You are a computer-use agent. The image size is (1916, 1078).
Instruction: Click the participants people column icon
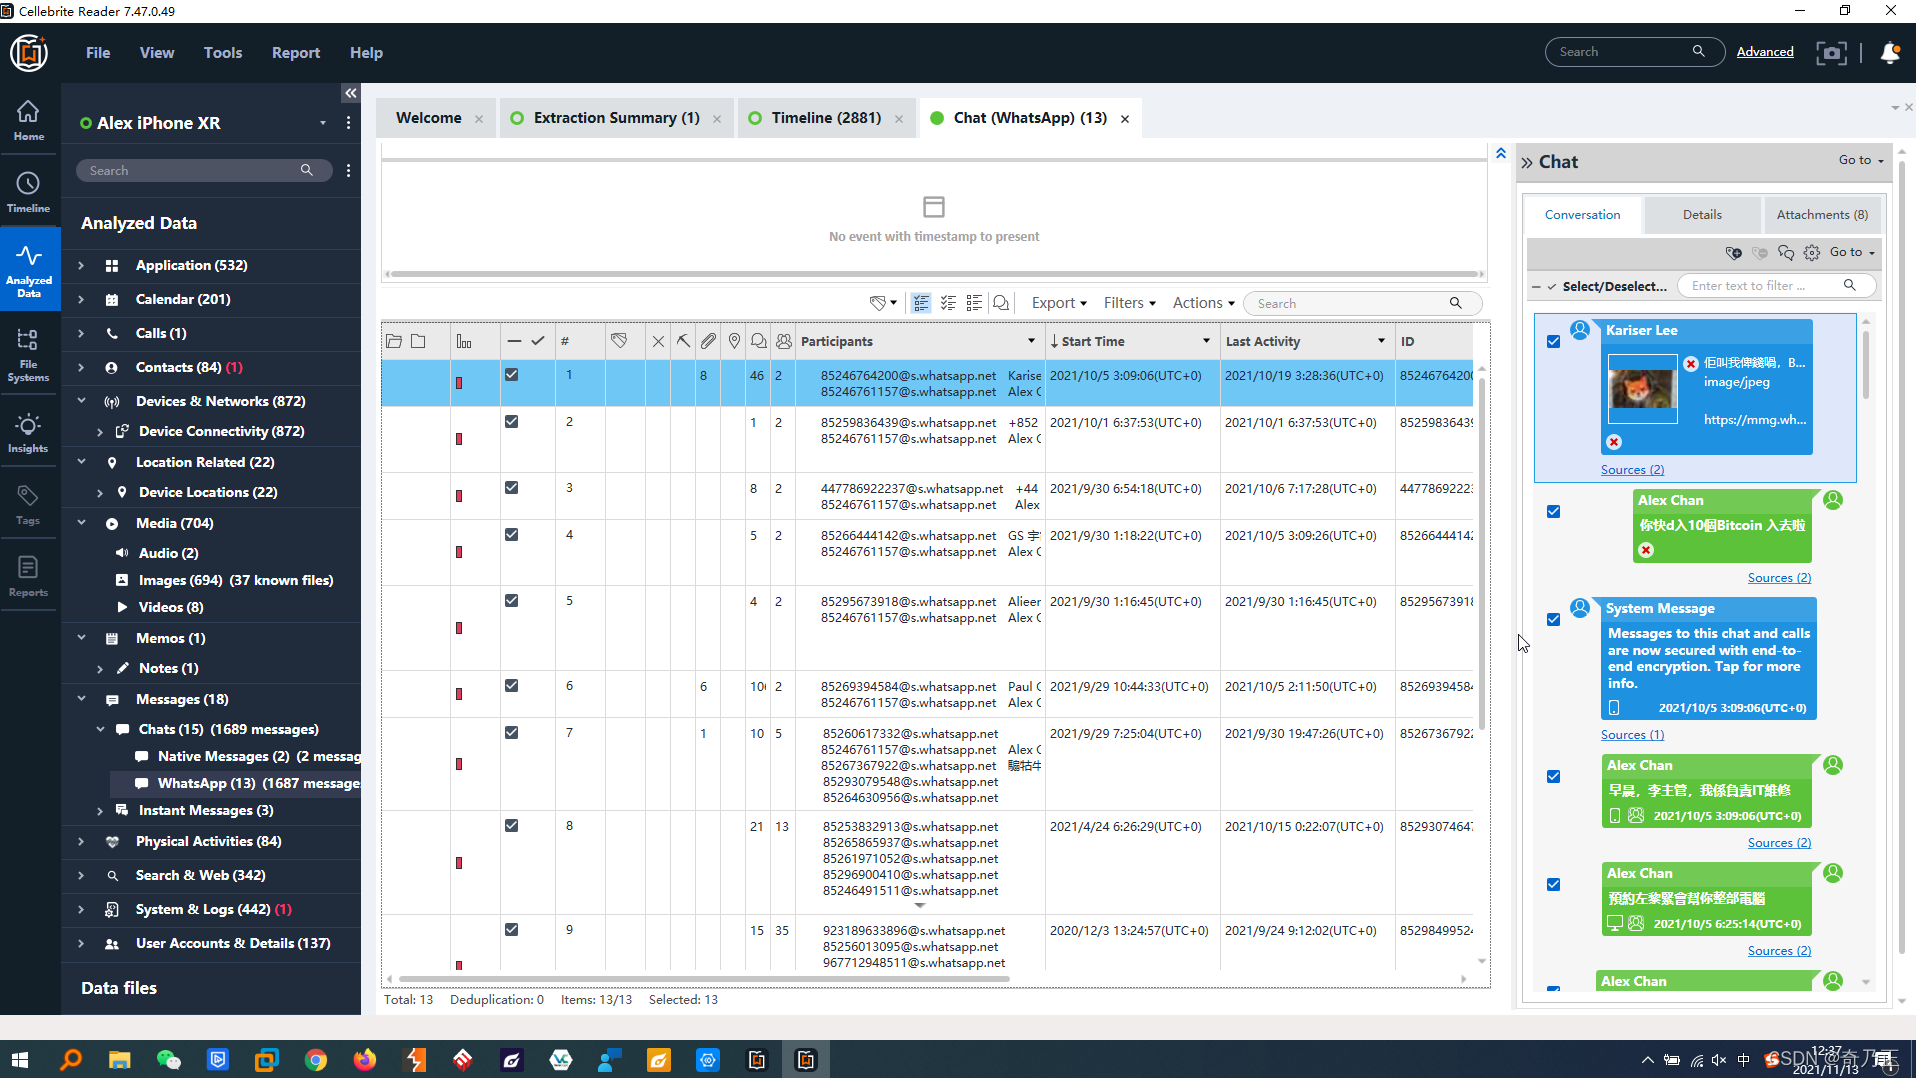(x=784, y=341)
